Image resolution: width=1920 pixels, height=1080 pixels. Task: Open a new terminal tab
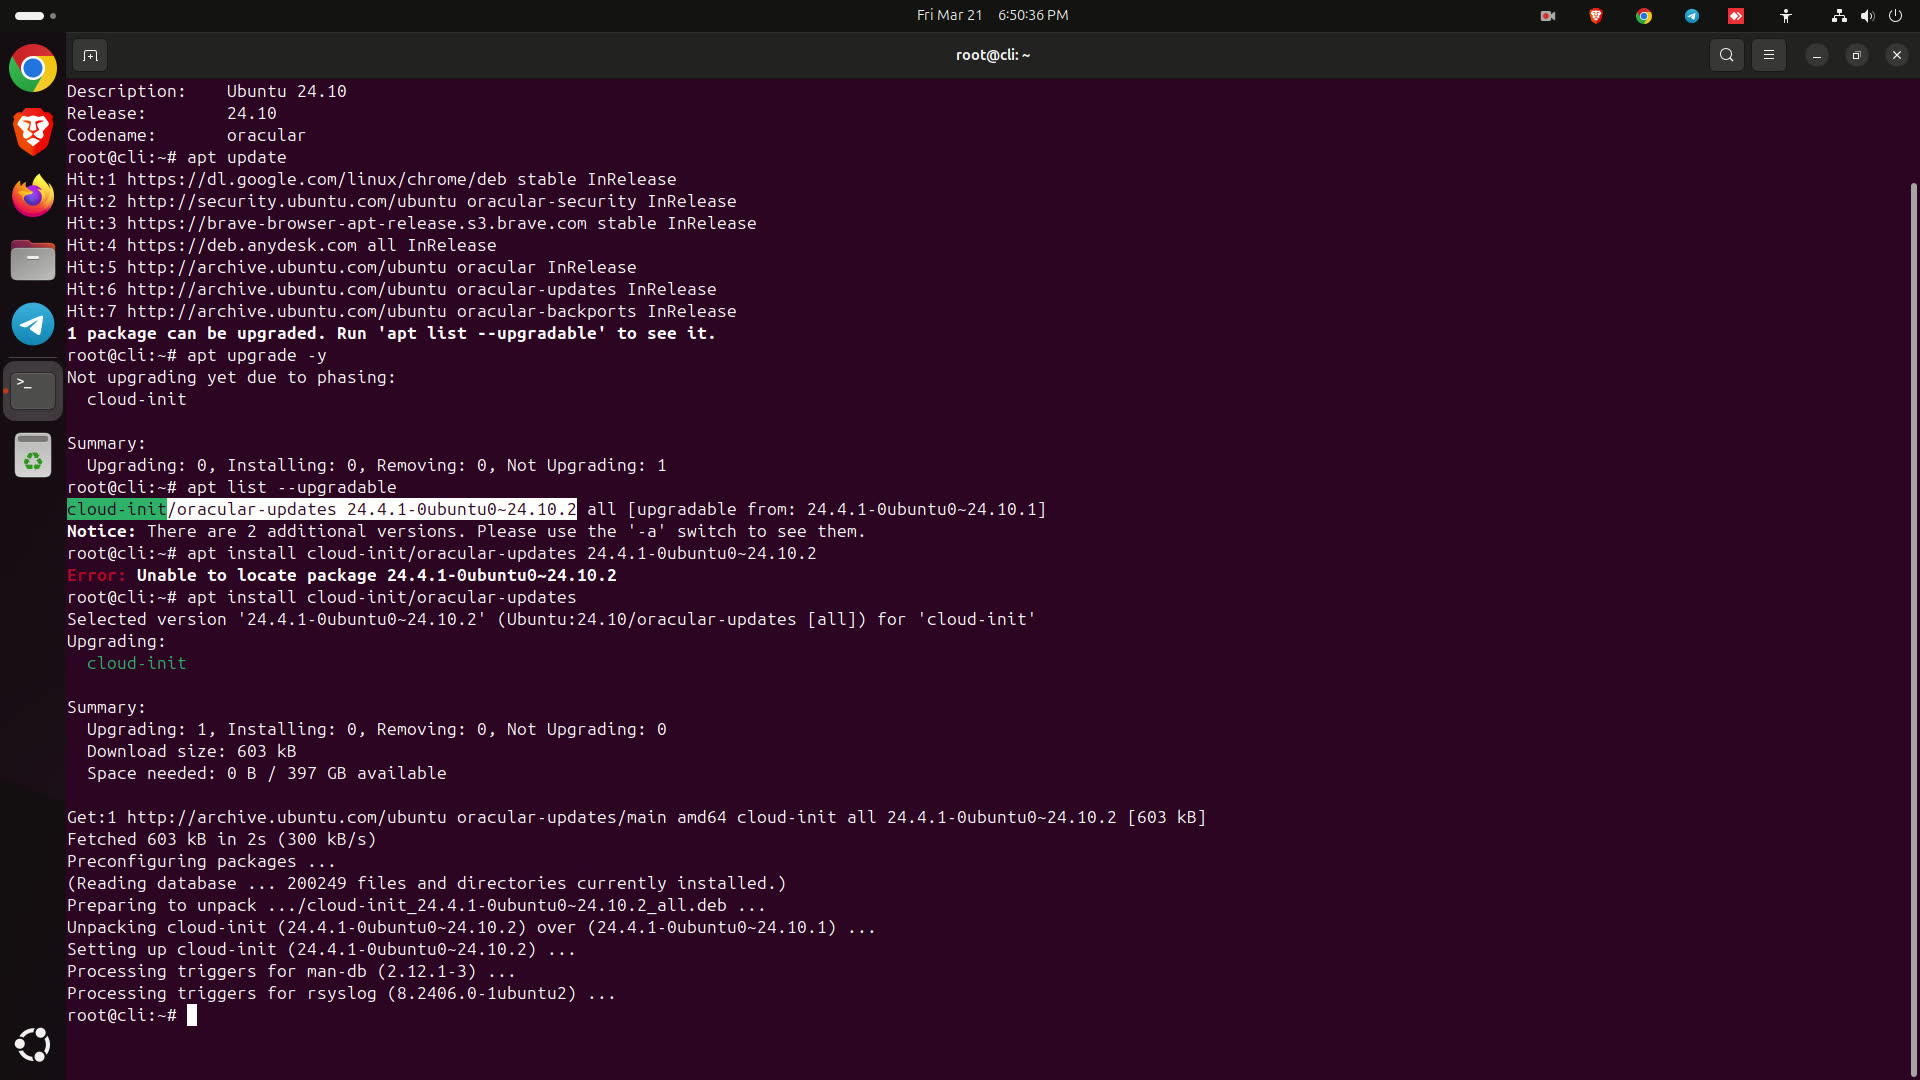point(90,55)
